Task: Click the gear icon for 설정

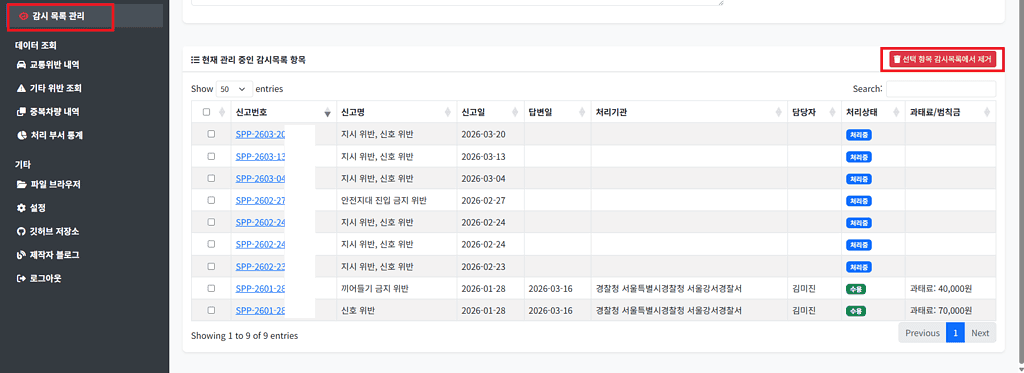Action: pyautogui.click(x=21, y=208)
